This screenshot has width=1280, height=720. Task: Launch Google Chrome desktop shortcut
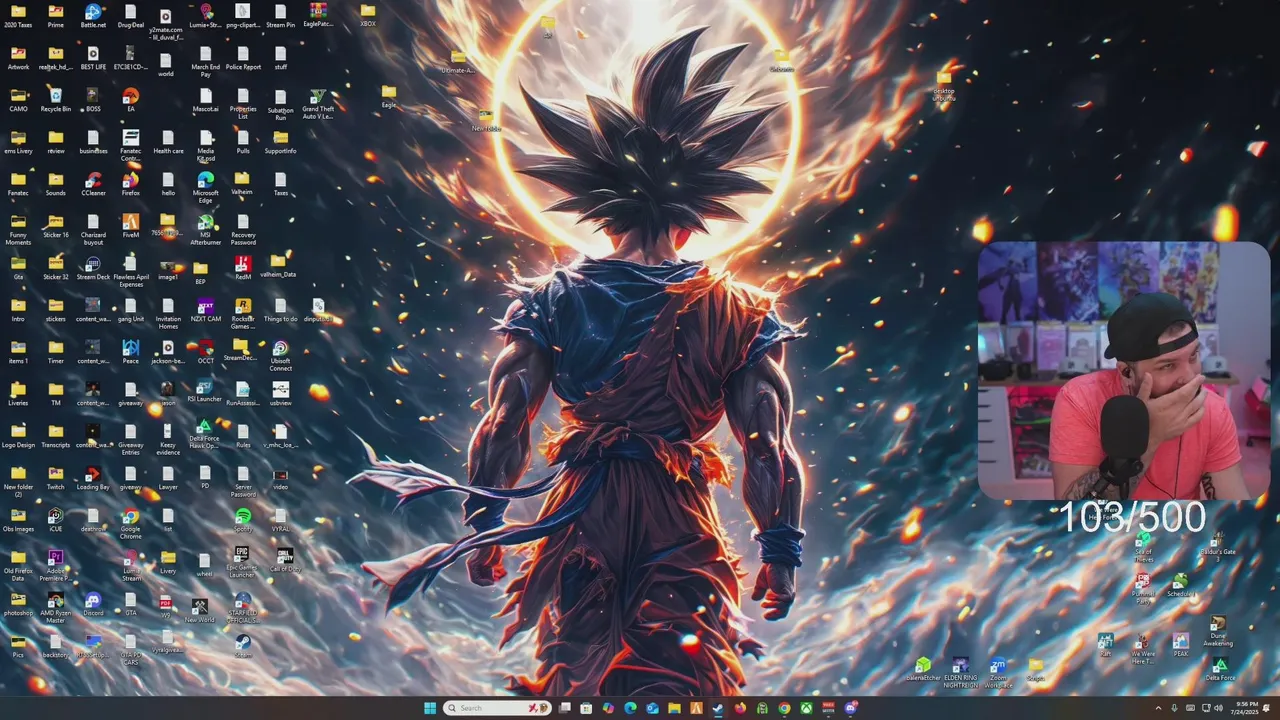(130, 524)
